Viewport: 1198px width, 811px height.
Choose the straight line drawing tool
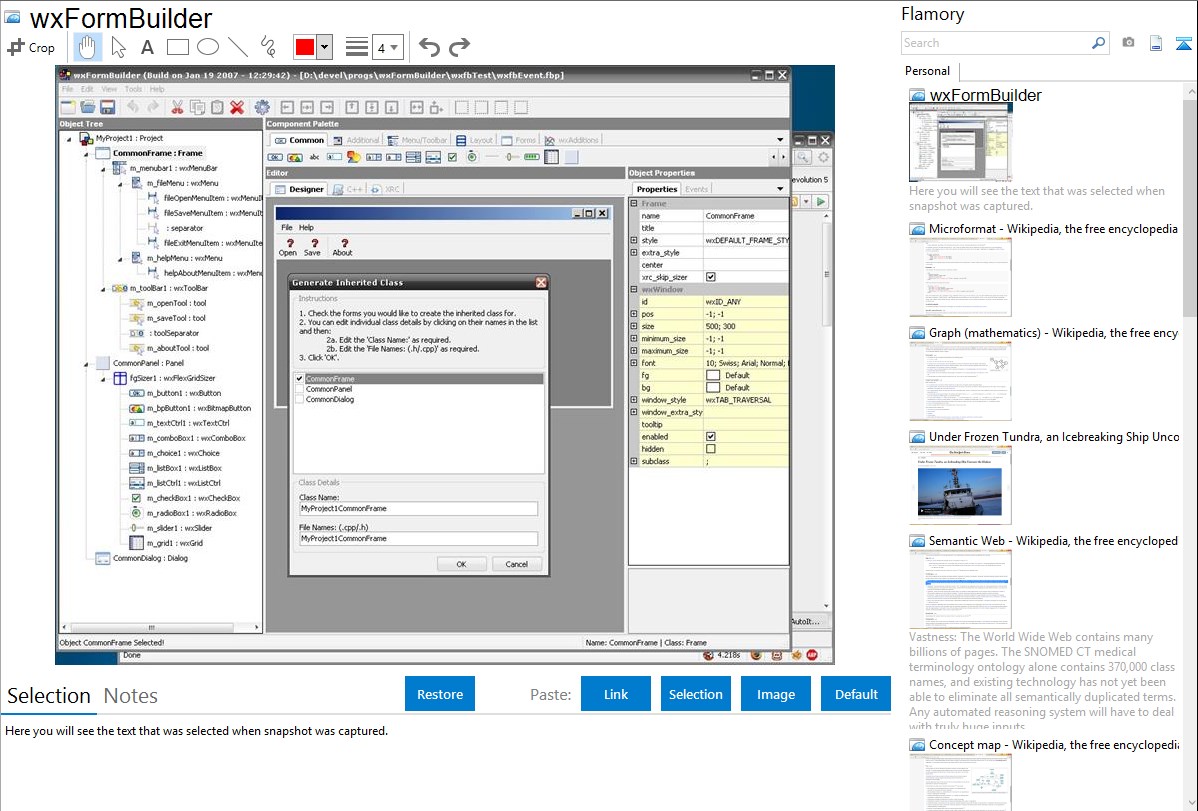(x=238, y=47)
